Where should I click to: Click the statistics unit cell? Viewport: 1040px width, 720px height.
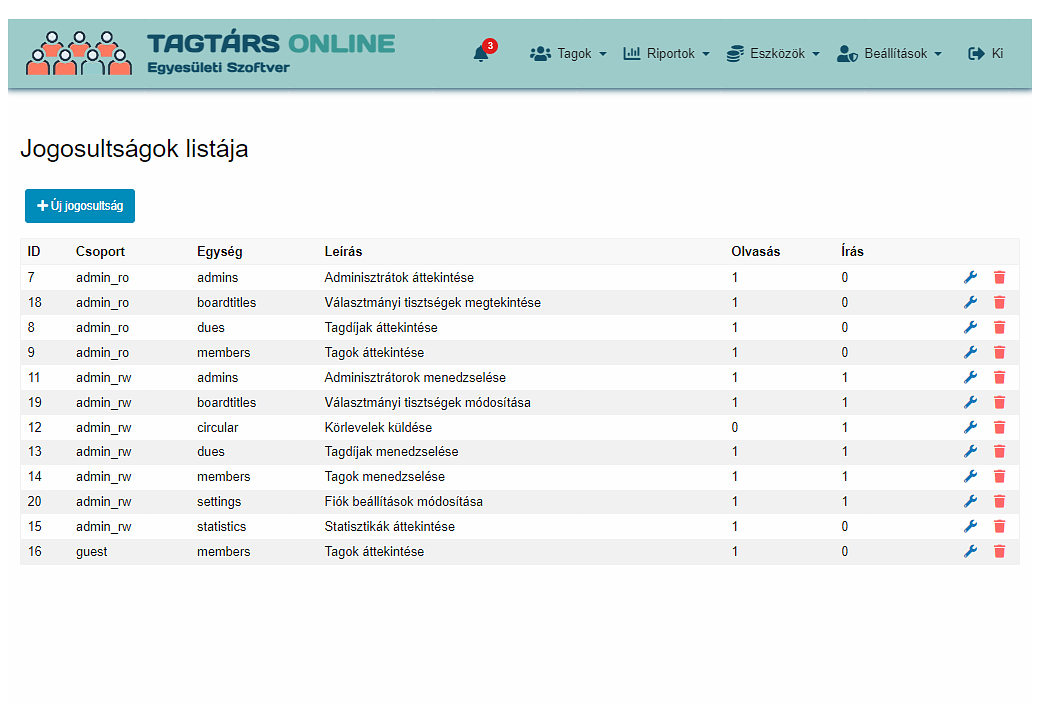[222, 526]
